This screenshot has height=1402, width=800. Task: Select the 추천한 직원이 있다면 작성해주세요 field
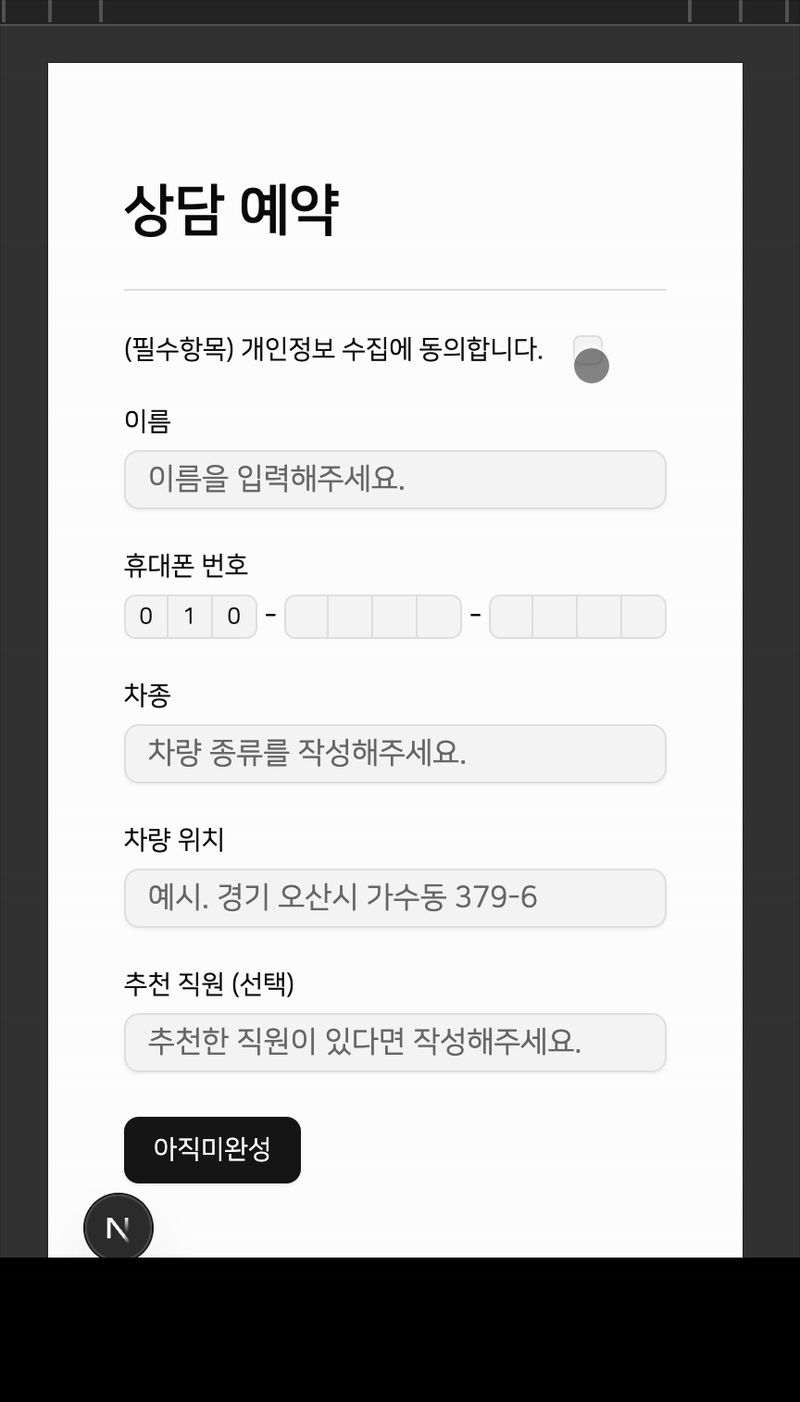pyautogui.click(x=395, y=1043)
